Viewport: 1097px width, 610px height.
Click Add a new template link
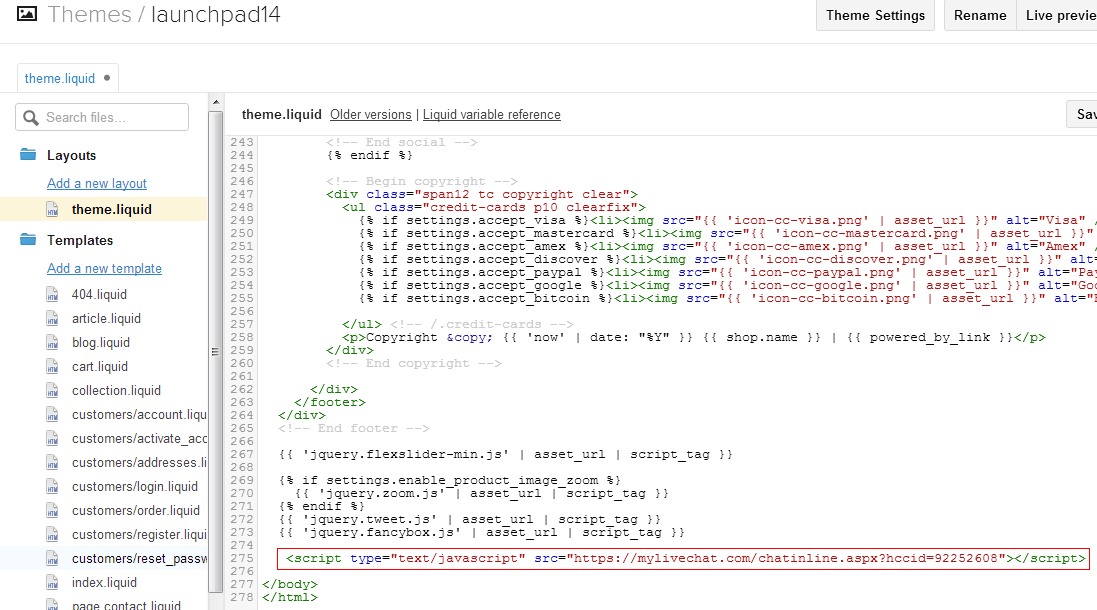coord(104,268)
